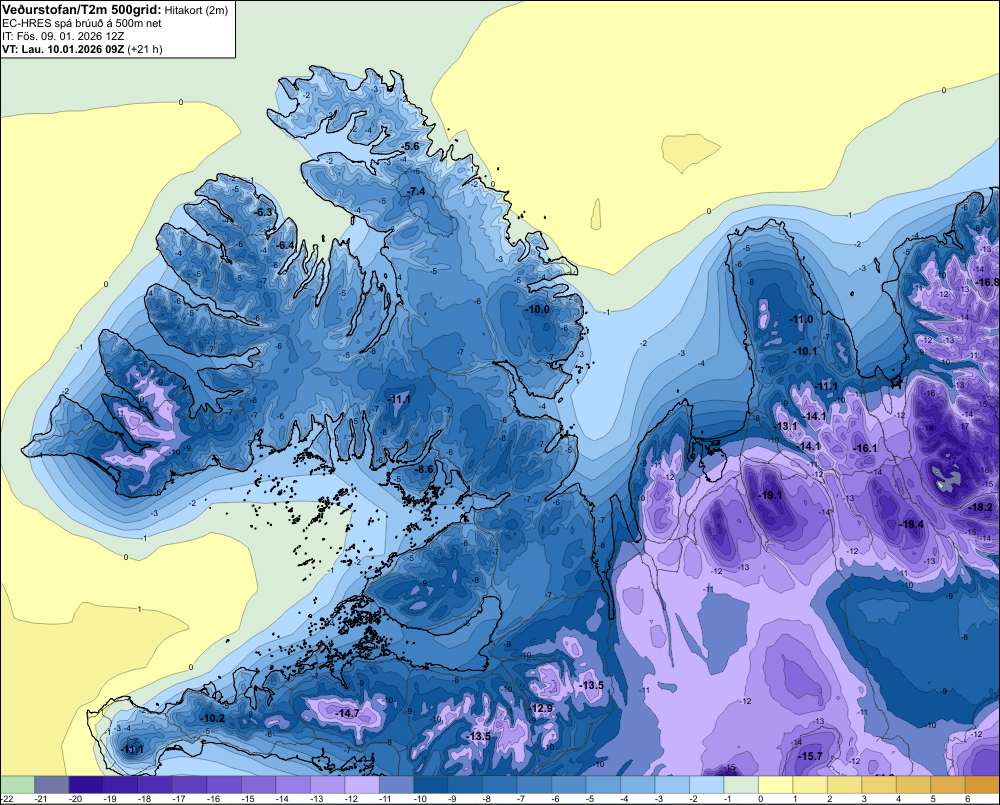Viewport: 1000px width, 805px height.
Task: Click the -15.7 temperature value on map
Action: tap(811, 756)
